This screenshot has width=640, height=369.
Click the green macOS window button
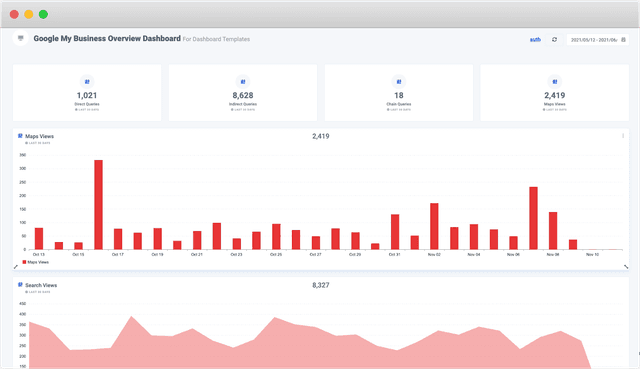43,14
